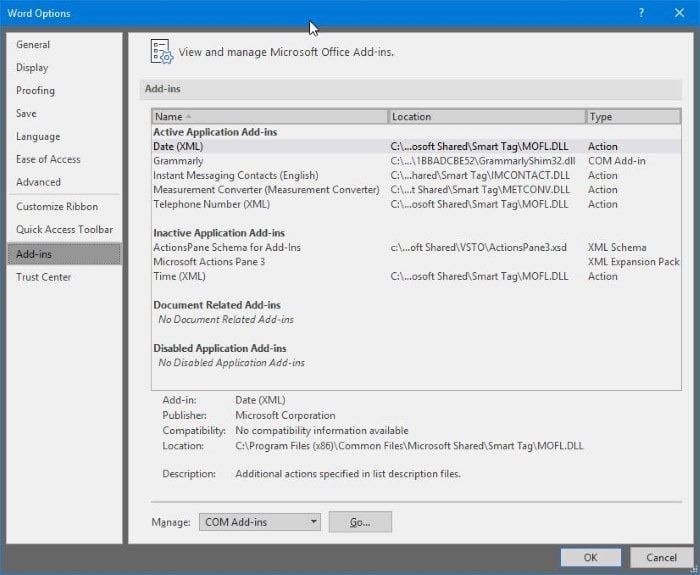Click Microsoft Corporation publisher text

tap(285, 416)
